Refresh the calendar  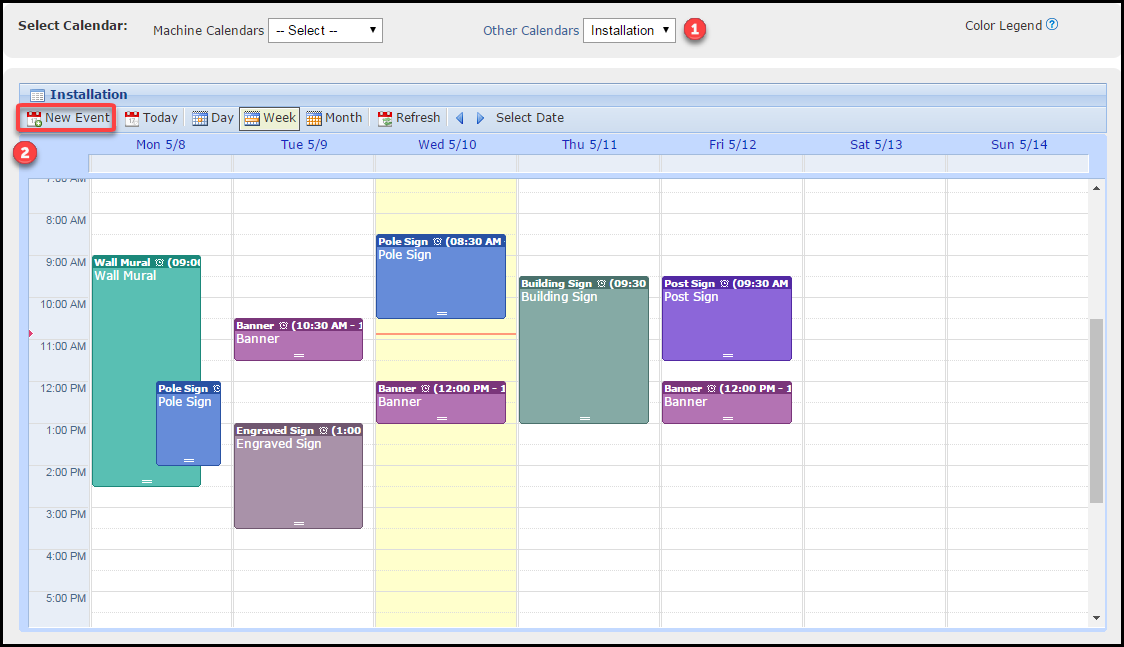(409, 118)
